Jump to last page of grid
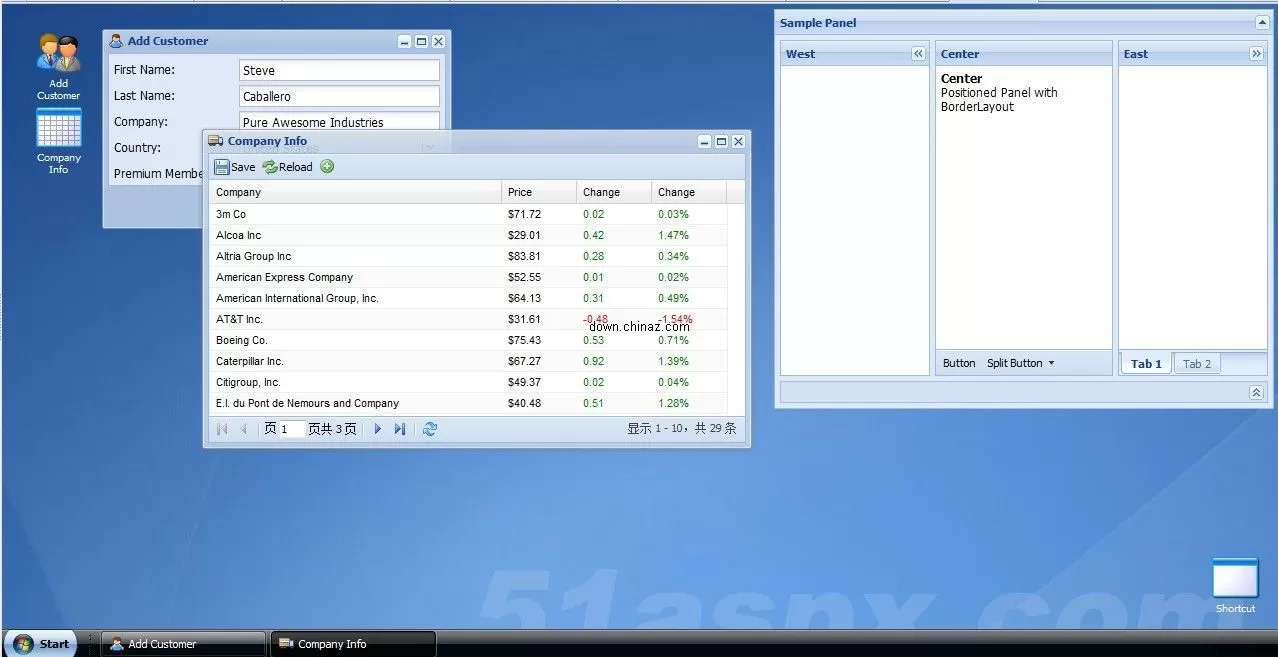Screen dimensions: 1278x657 [x=400, y=429]
